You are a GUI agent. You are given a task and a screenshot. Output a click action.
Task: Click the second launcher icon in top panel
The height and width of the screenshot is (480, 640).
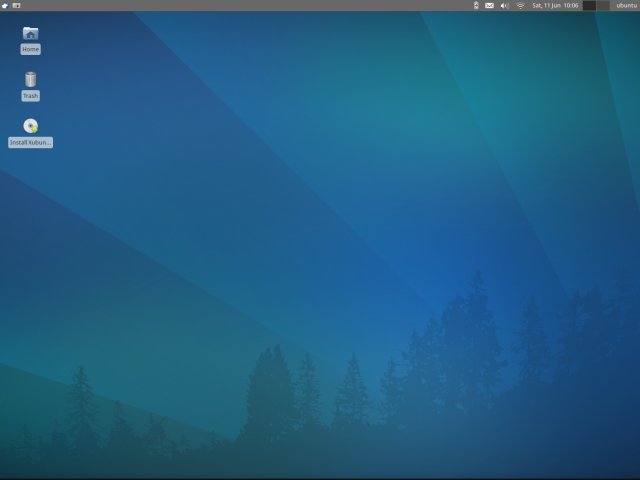tap(16, 5)
